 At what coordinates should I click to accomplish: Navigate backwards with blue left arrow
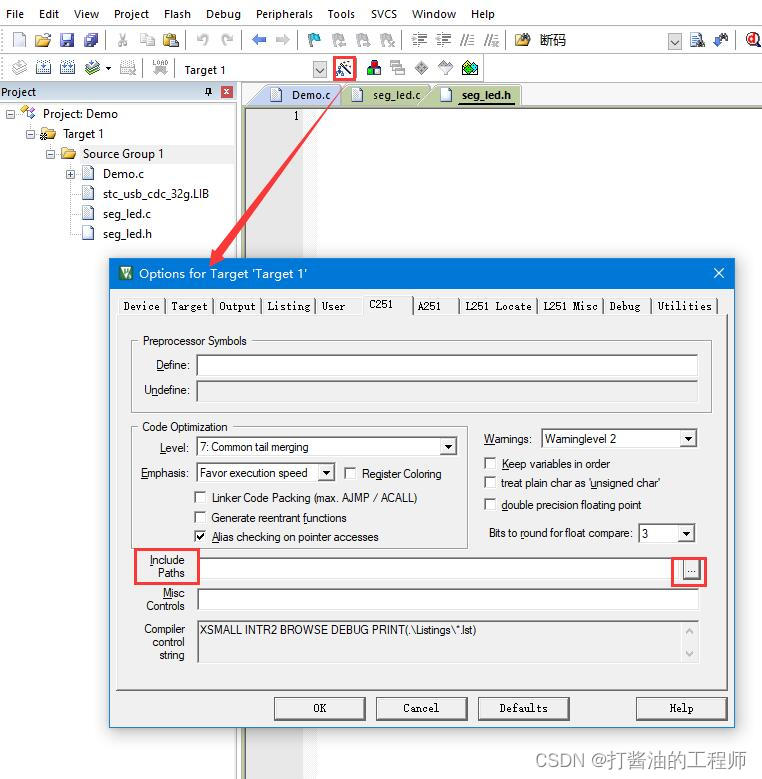[259, 40]
